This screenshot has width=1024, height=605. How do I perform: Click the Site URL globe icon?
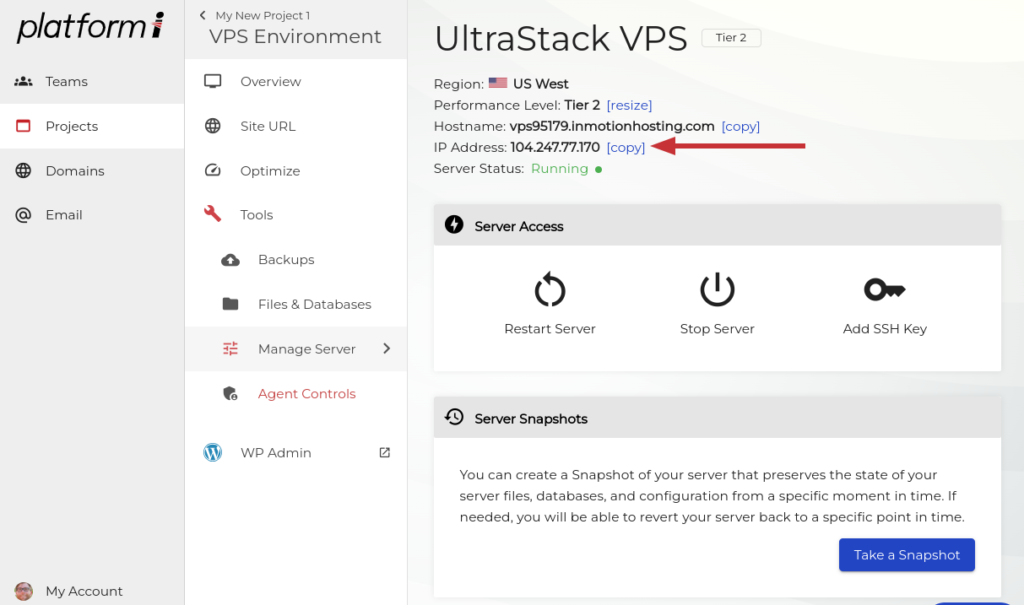point(212,126)
